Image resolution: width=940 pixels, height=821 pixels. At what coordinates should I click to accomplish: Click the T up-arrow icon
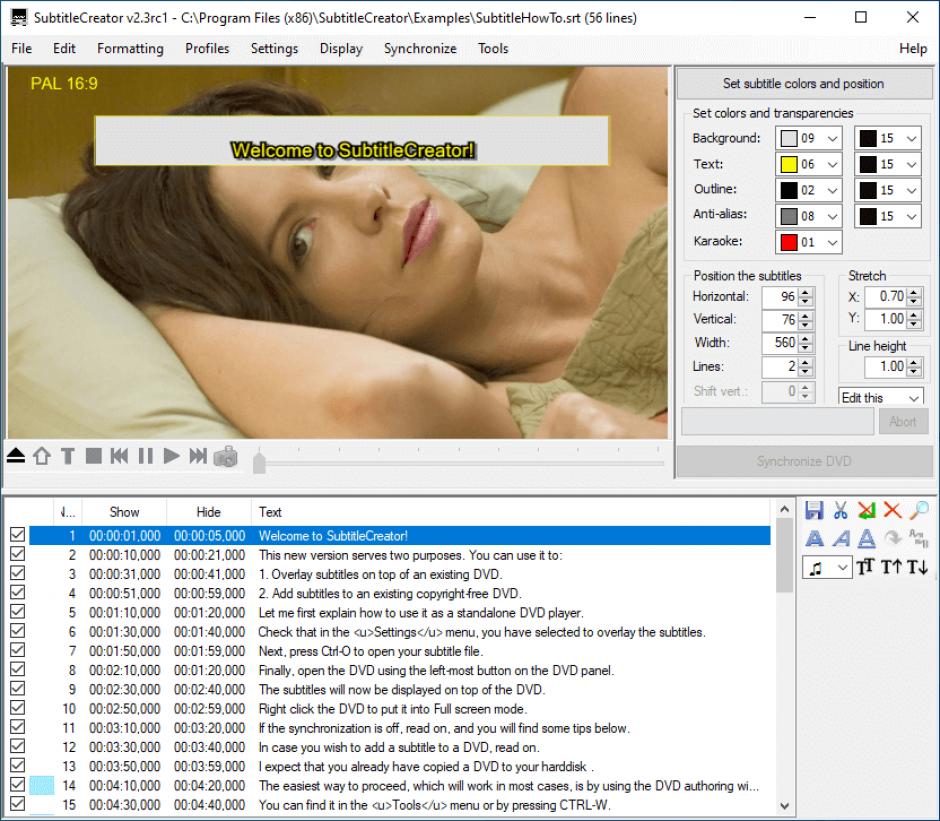[891, 567]
